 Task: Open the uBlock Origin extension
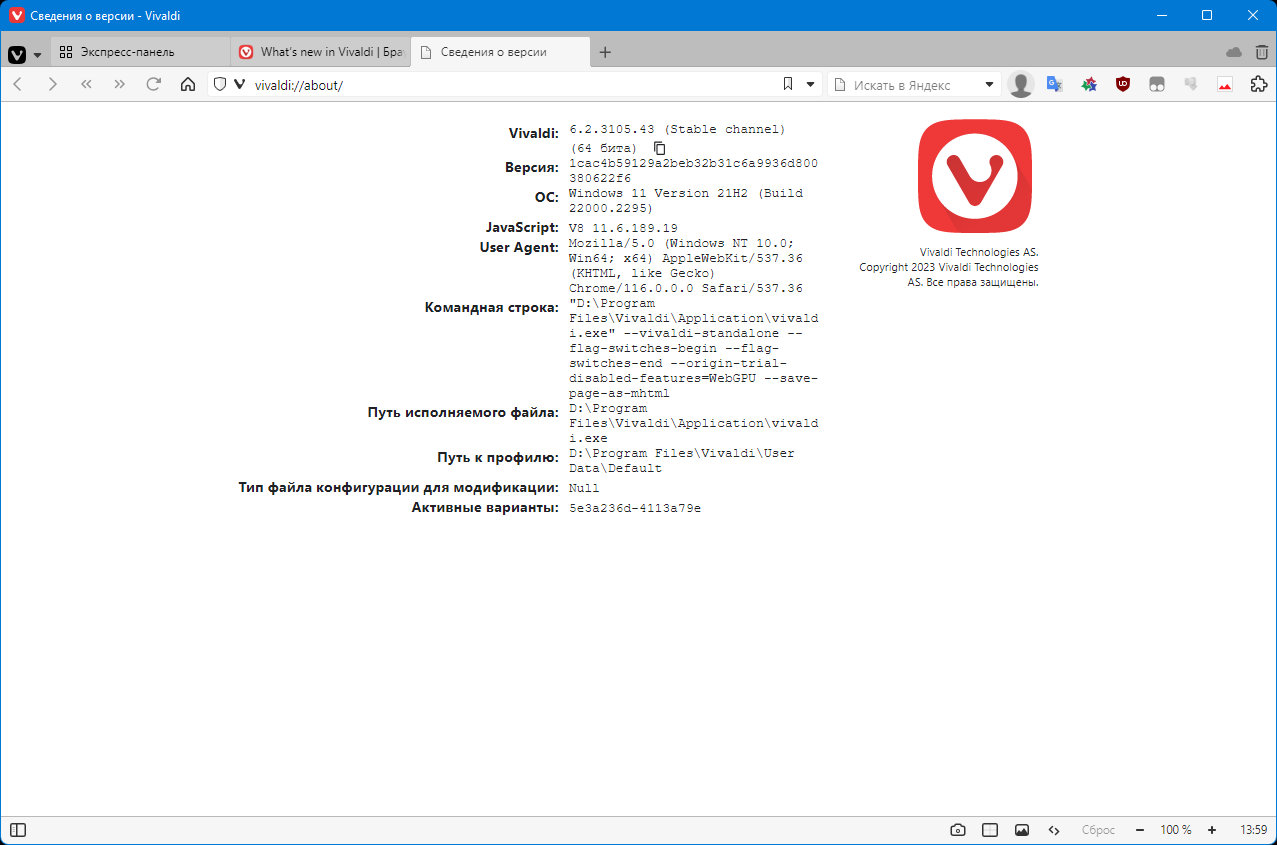pos(1123,84)
